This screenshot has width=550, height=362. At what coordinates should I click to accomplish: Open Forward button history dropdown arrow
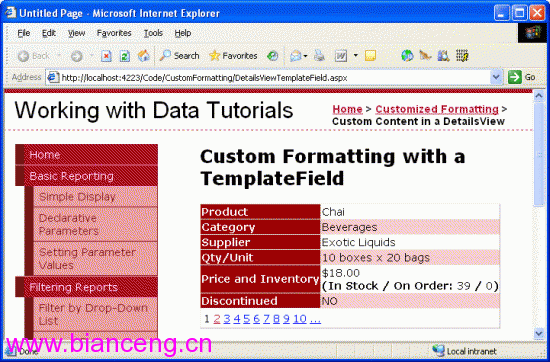[92, 55]
